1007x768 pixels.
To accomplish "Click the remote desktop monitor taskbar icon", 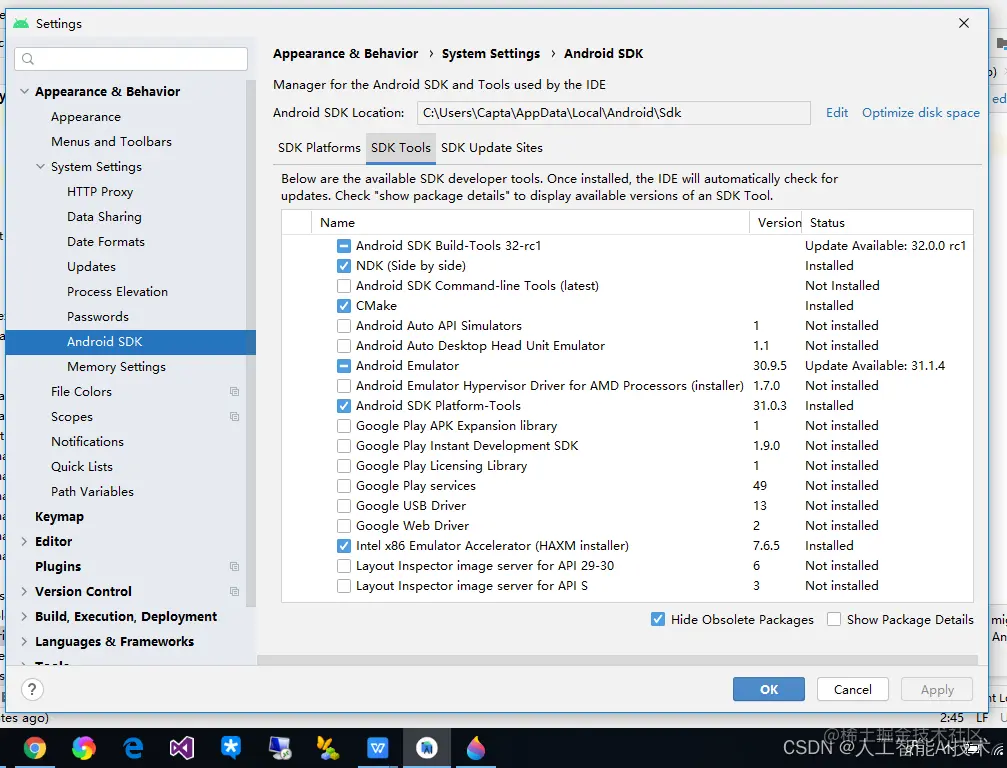I will pos(280,748).
